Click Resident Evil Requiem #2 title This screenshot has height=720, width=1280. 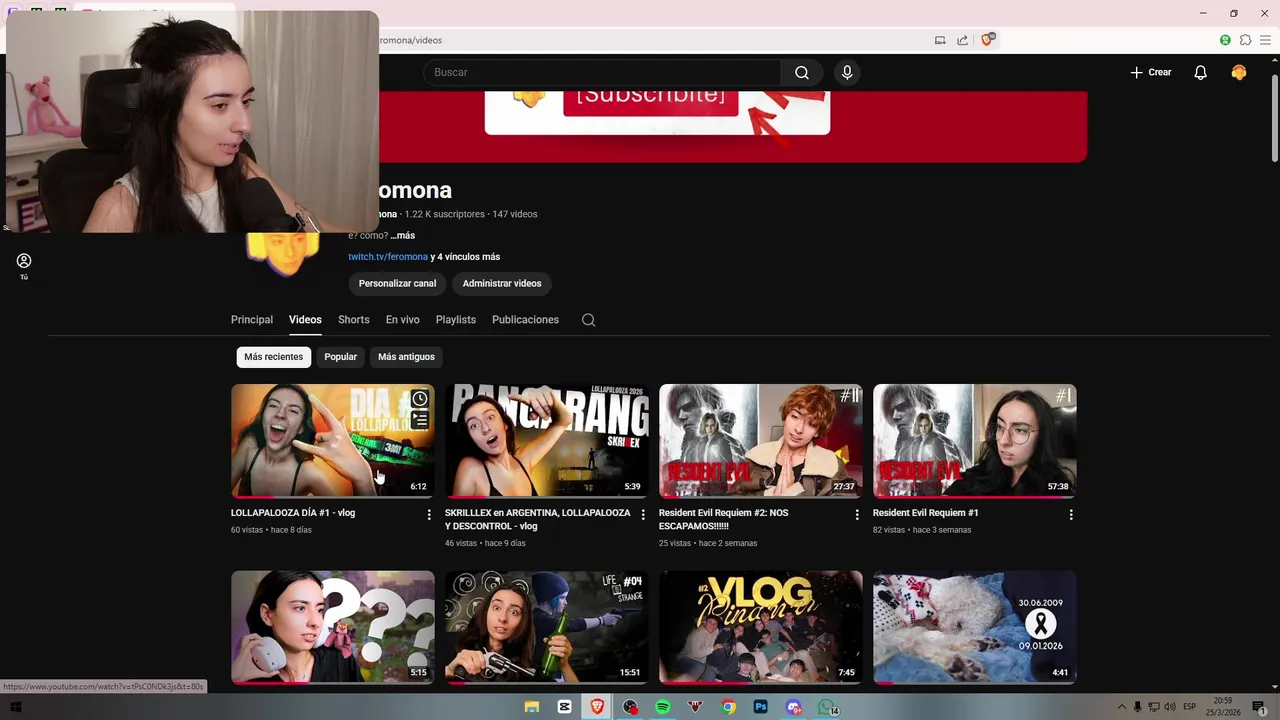724,519
